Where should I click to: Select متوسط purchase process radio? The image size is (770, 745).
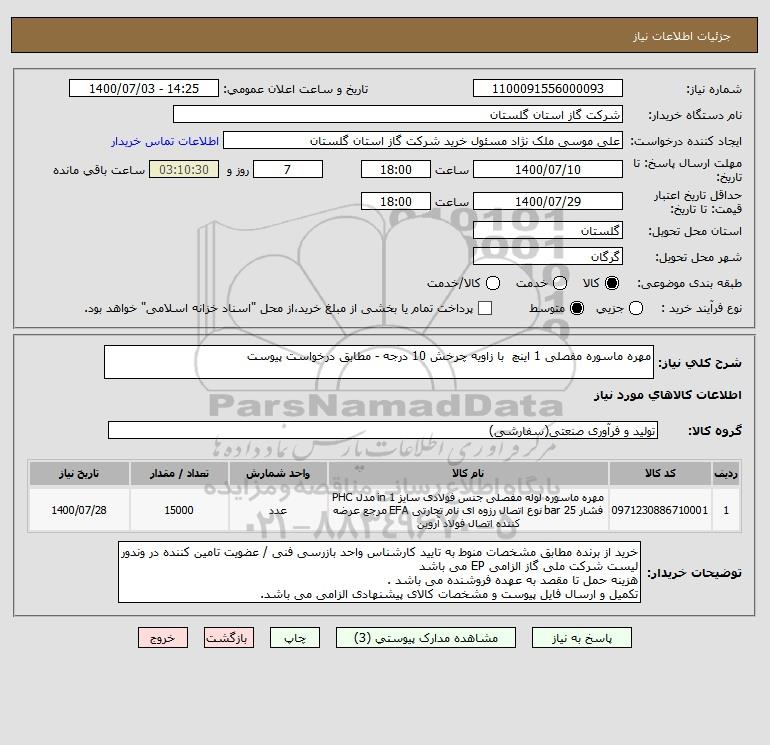click(577, 308)
